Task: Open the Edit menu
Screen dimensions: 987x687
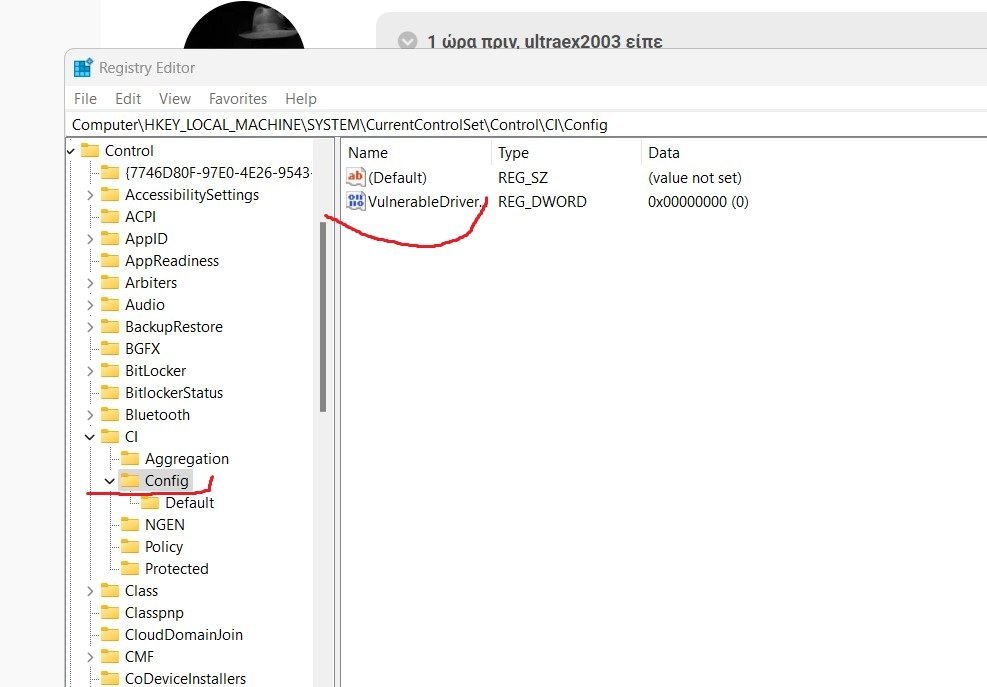Action: click(128, 99)
